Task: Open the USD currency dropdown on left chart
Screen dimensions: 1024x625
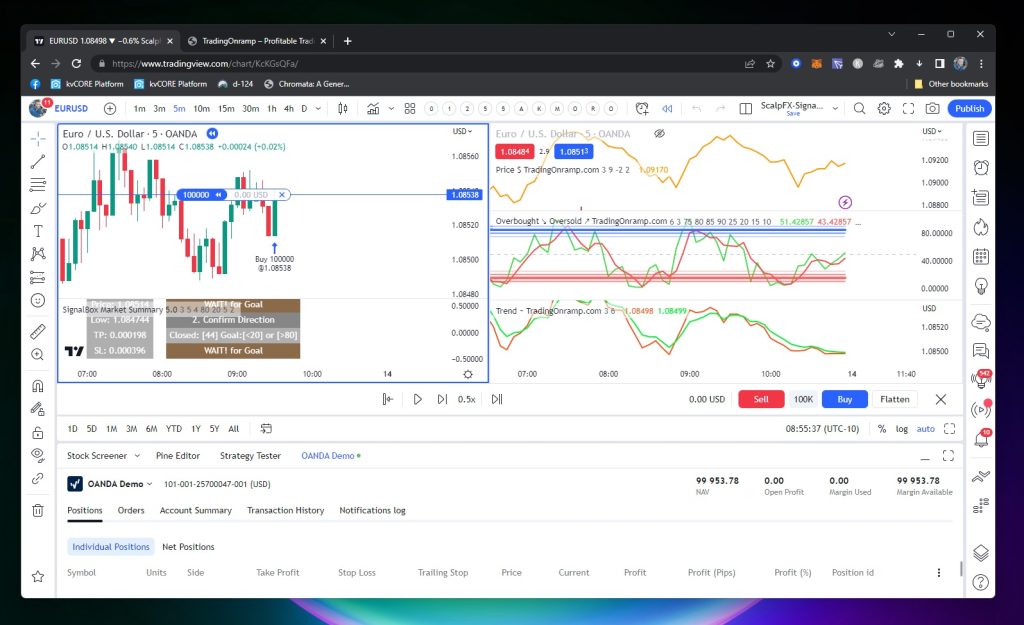Action: [463, 131]
